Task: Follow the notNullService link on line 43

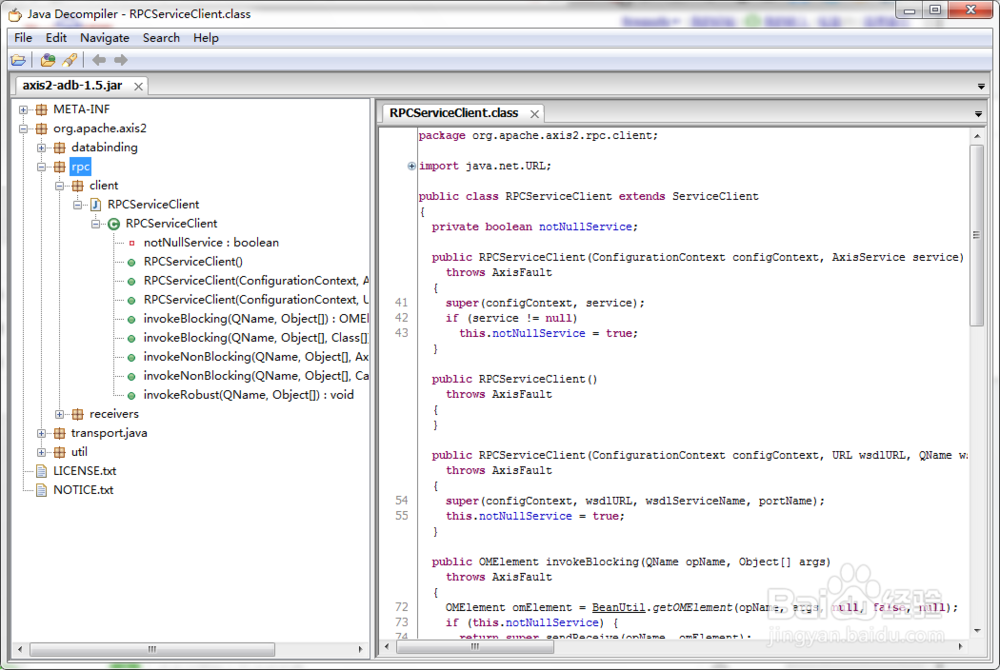Action: (538, 333)
